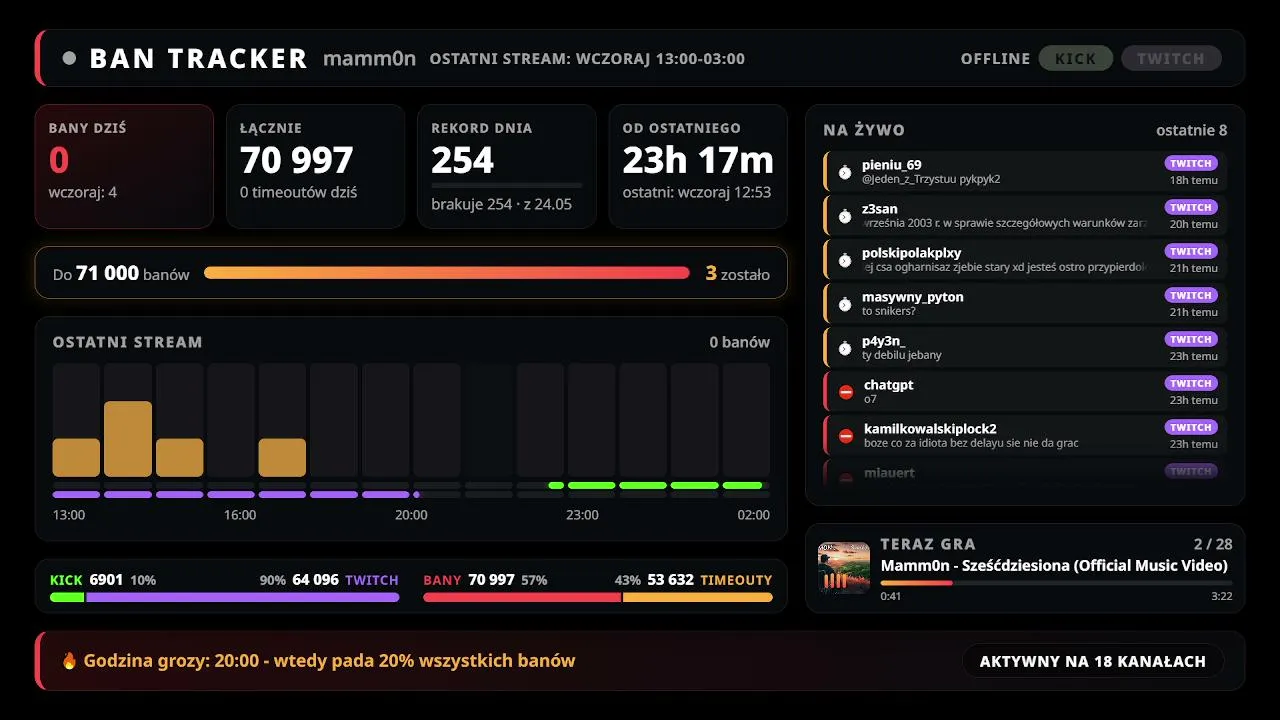1280x720 pixels.
Task: Click the 13:00 time label on chart
Action: [x=69, y=515]
